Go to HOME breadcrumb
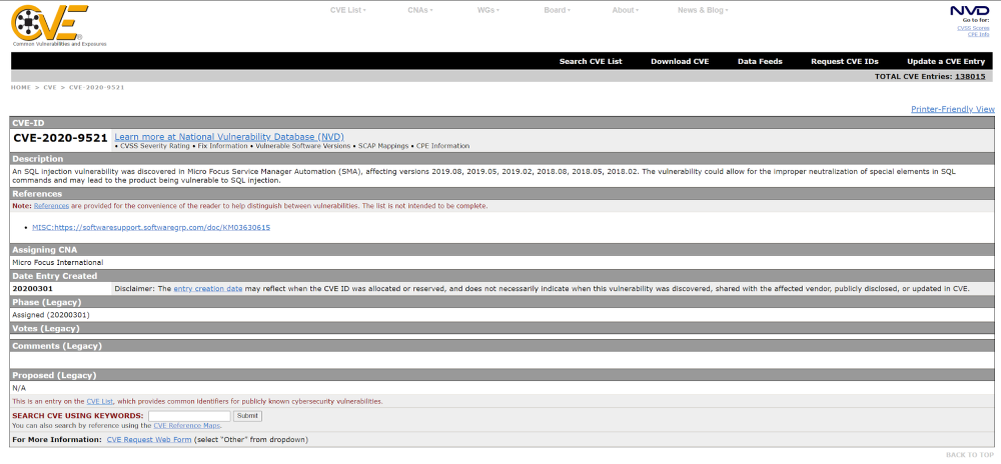 pos(20,87)
